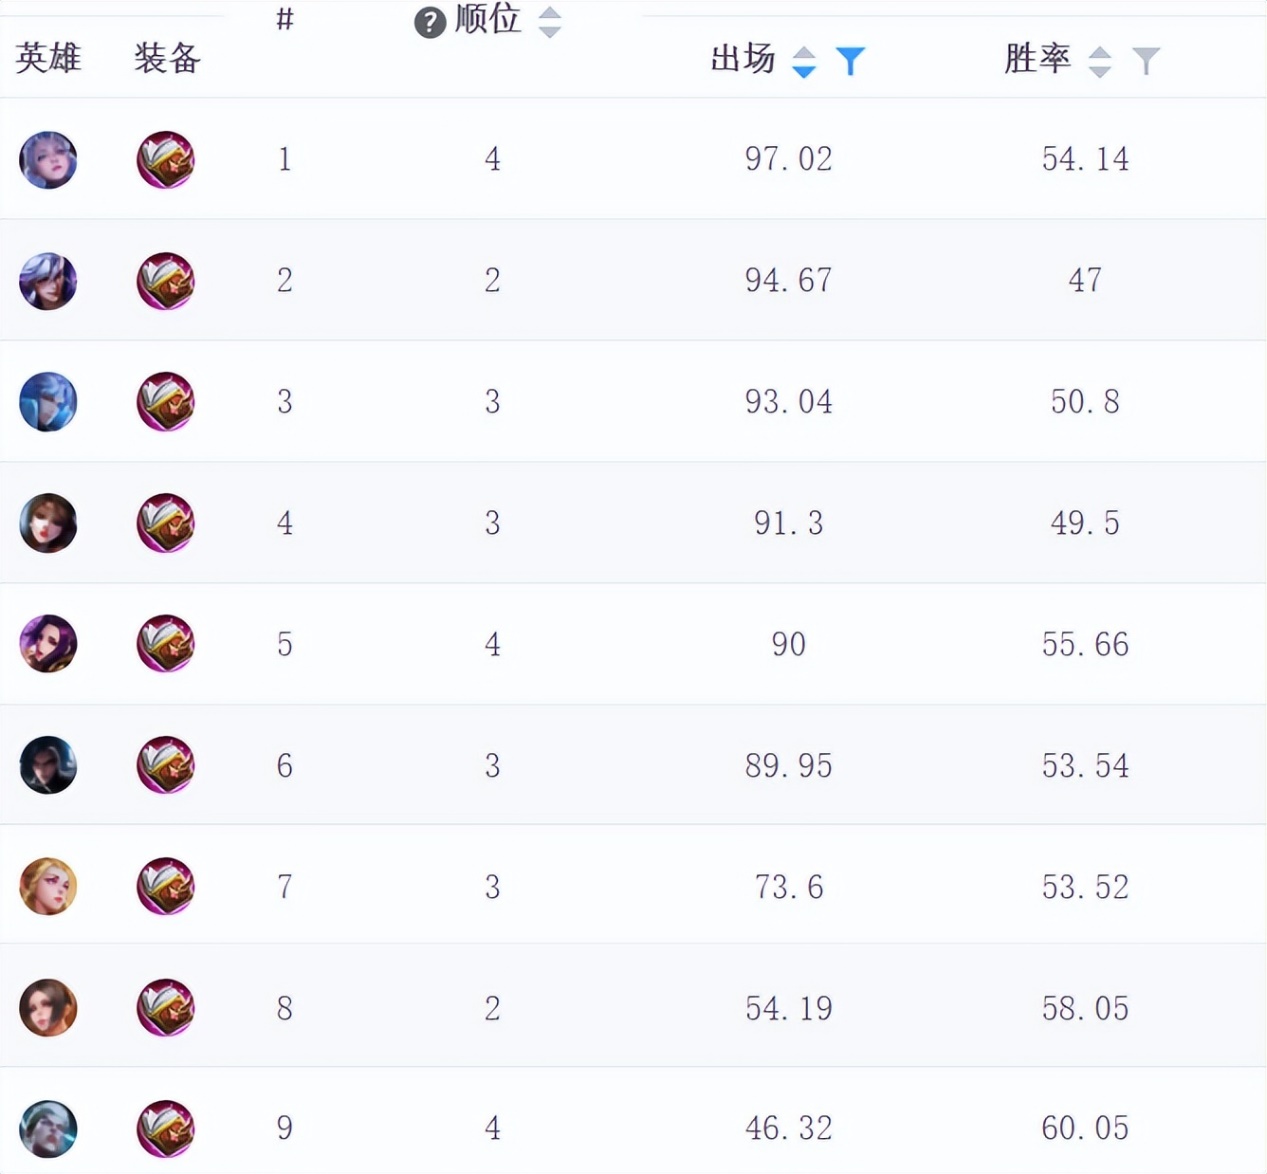Viewport: 1267px width, 1174px height.
Task: Select the hero avatar in rank 1 row
Action: click(48, 160)
